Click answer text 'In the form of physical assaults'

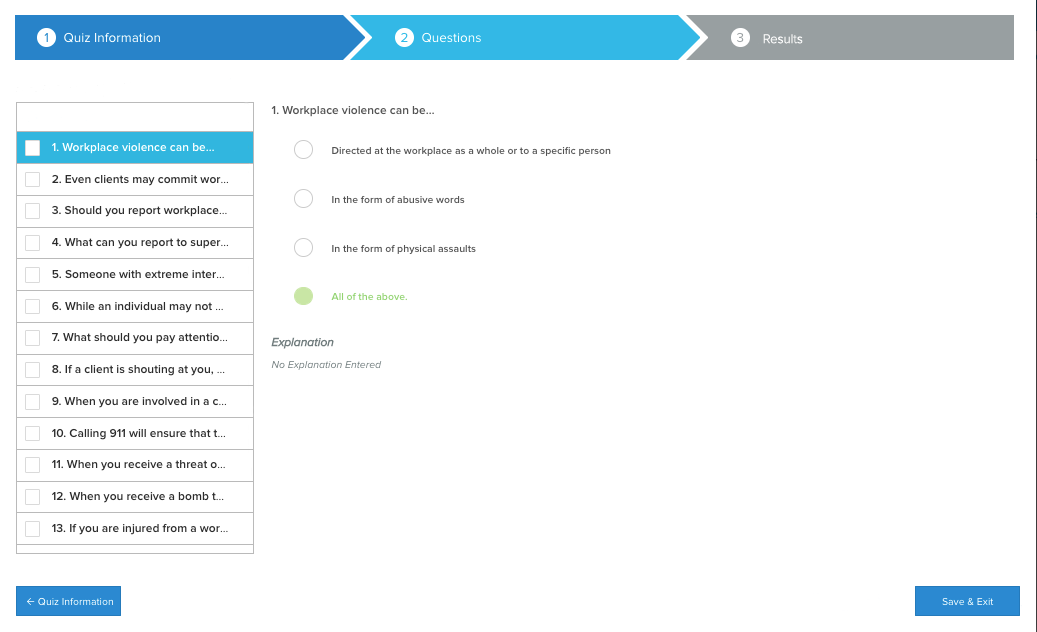tap(403, 249)
